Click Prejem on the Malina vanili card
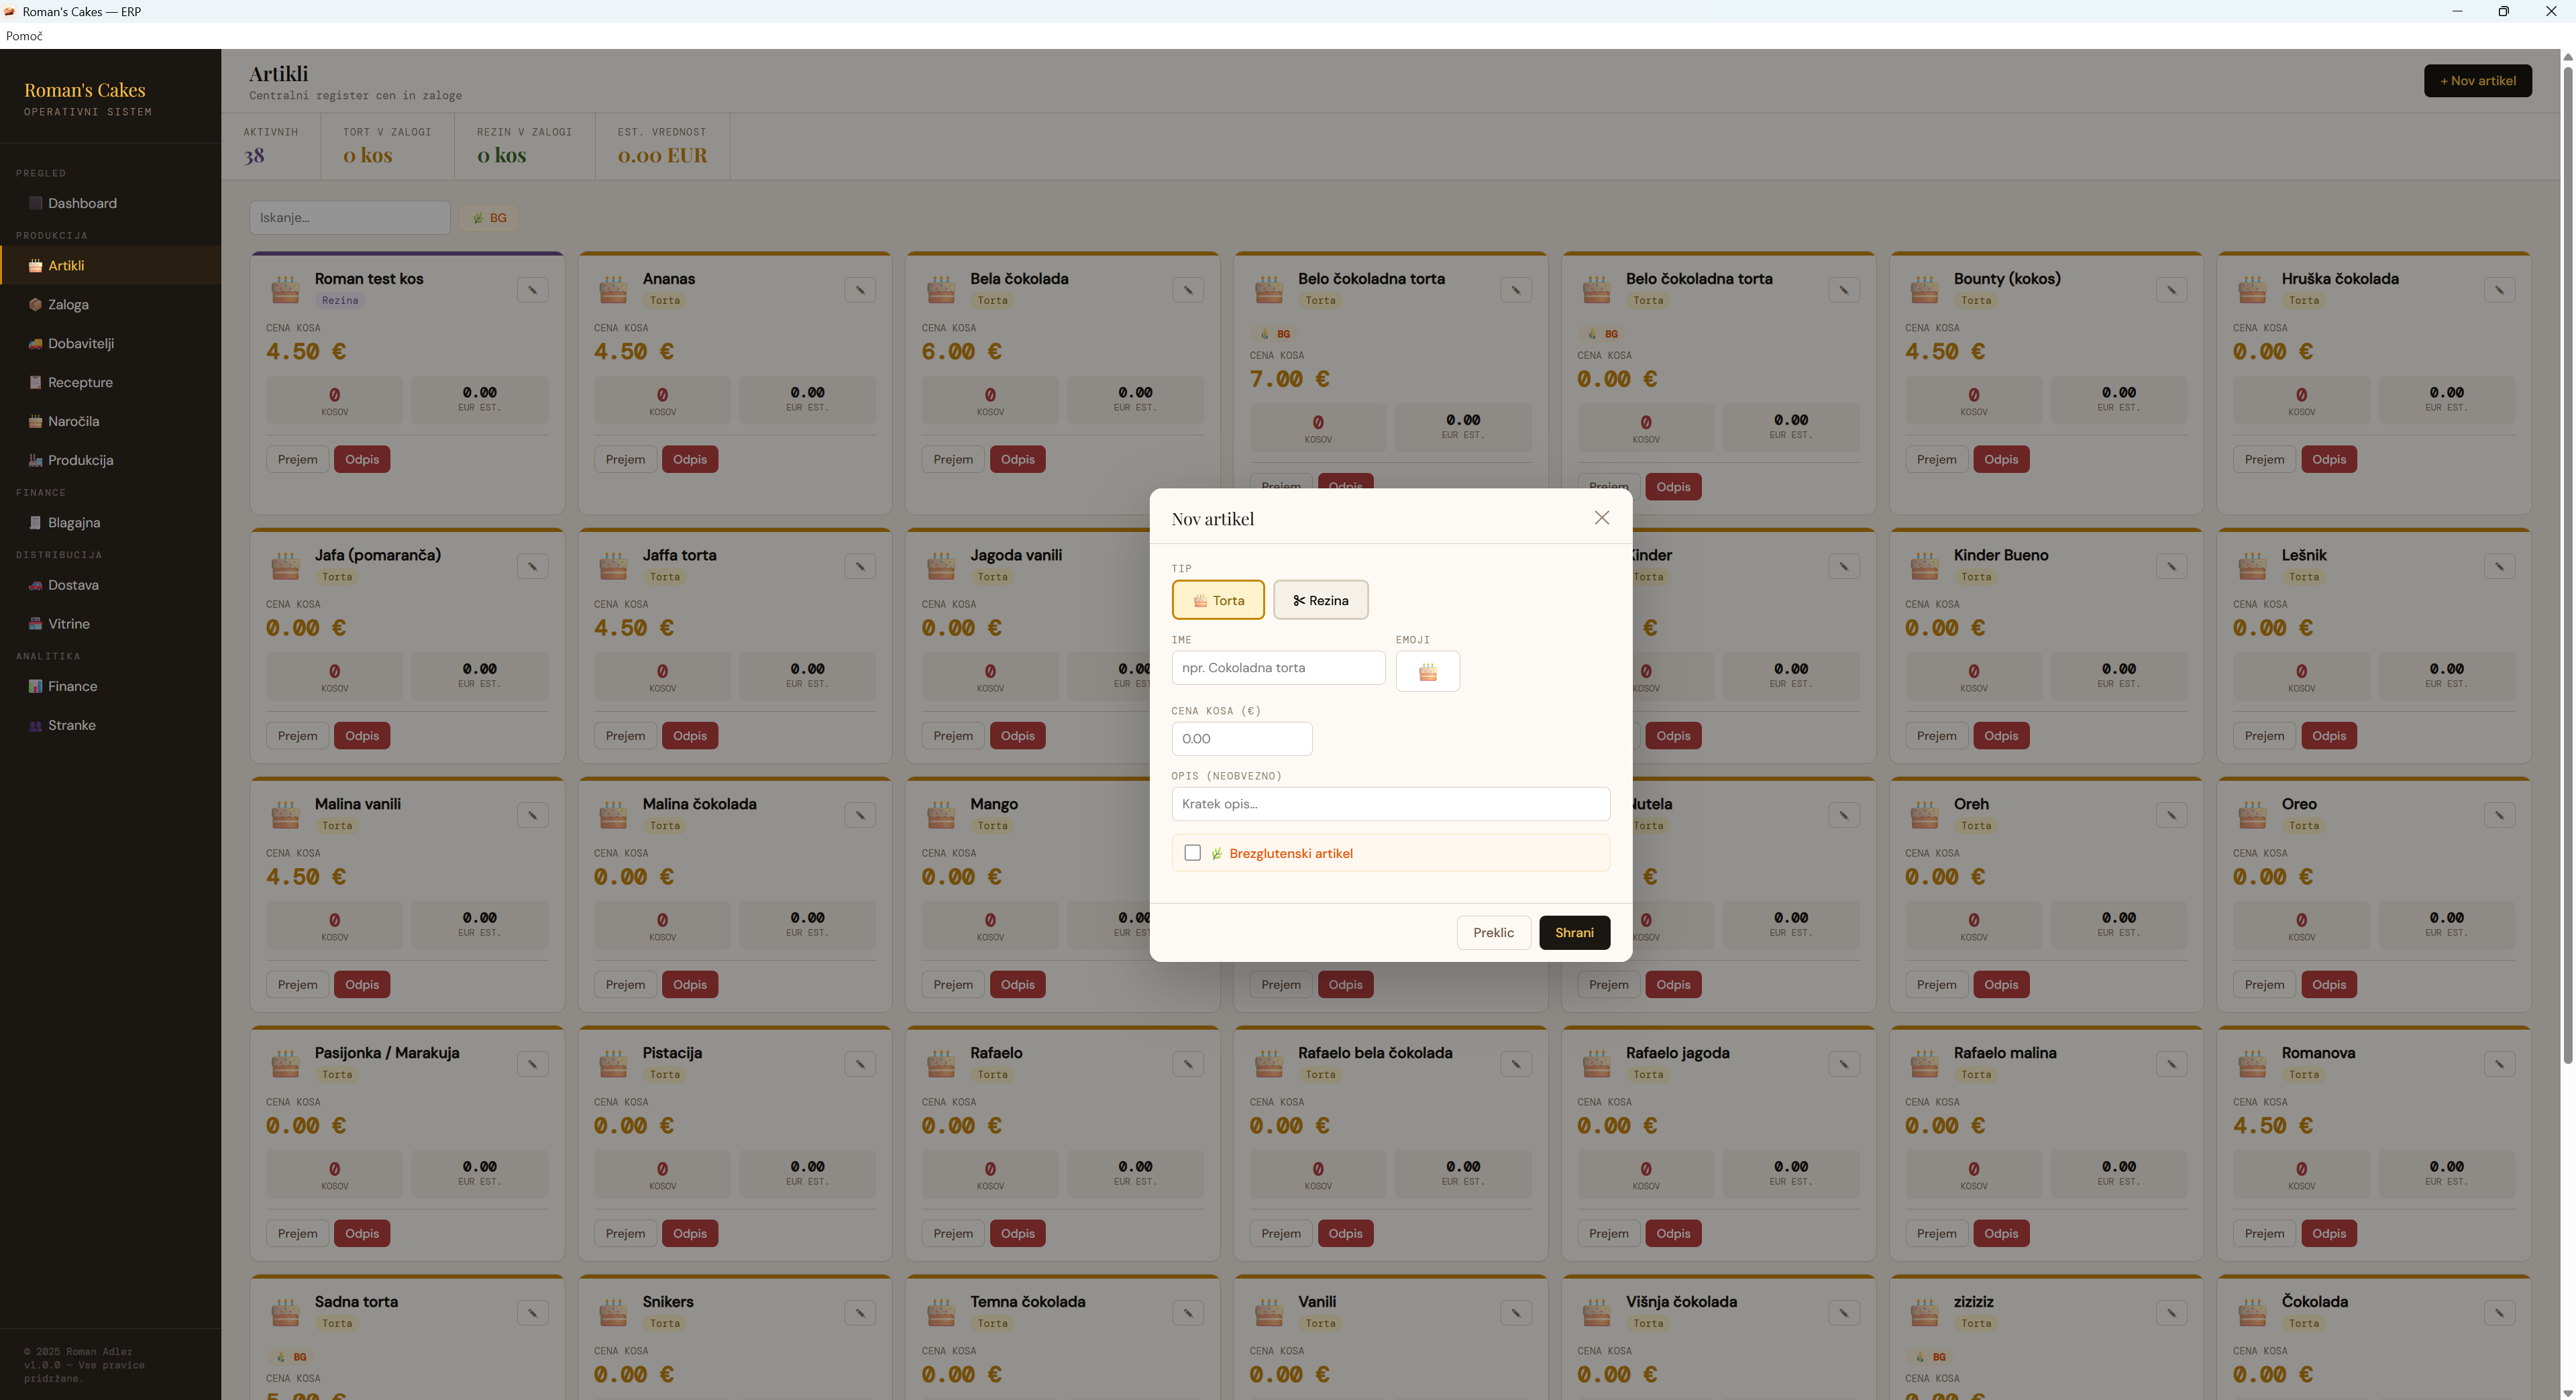 point(297,985)
